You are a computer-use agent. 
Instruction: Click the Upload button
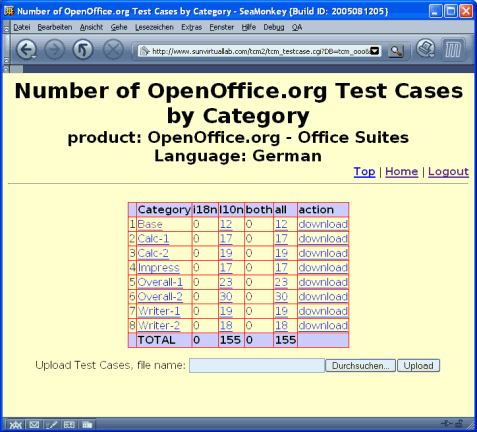tap(418, 366)
